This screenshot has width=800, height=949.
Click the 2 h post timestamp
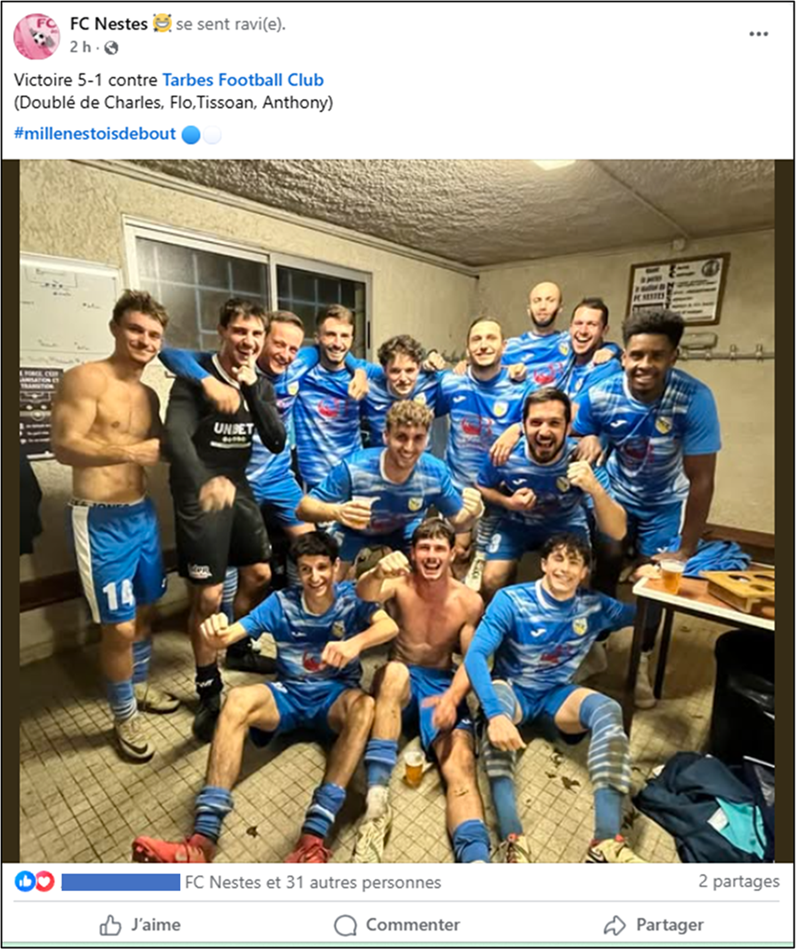[x=80, y=47]
